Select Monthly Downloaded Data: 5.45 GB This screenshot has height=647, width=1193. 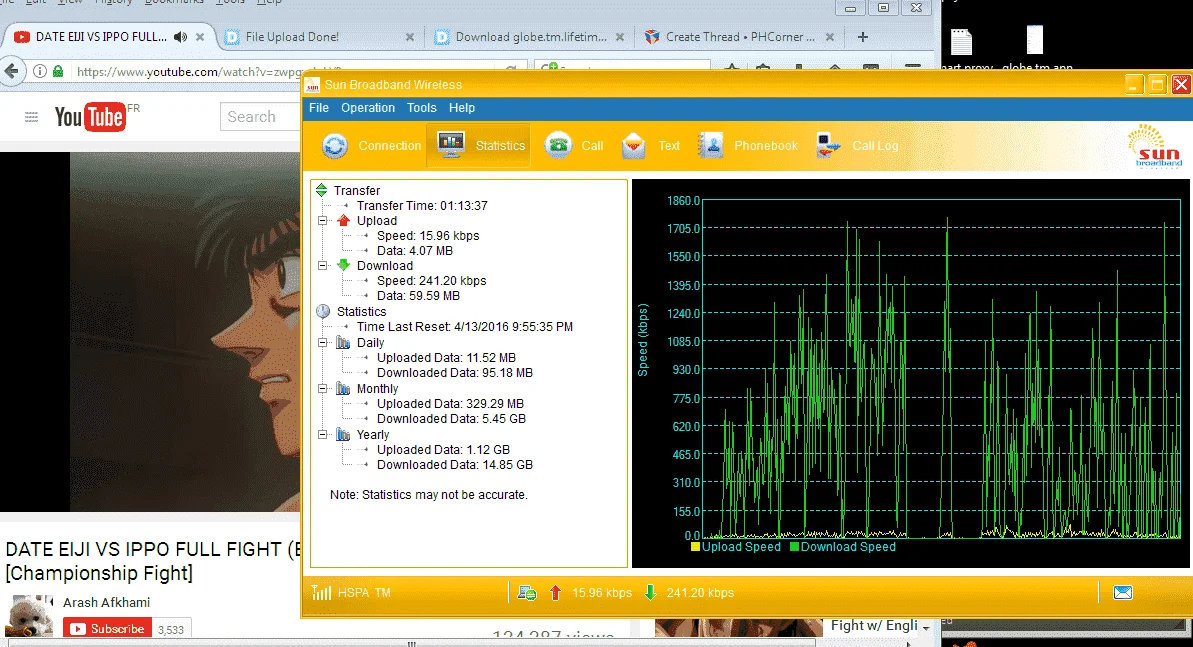pyautogui.click(x=451, y=419)
